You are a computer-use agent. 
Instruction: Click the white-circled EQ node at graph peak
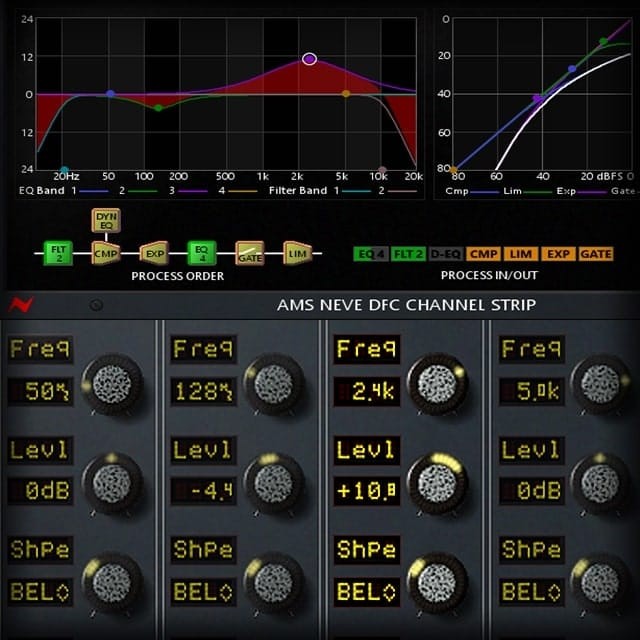309,59
